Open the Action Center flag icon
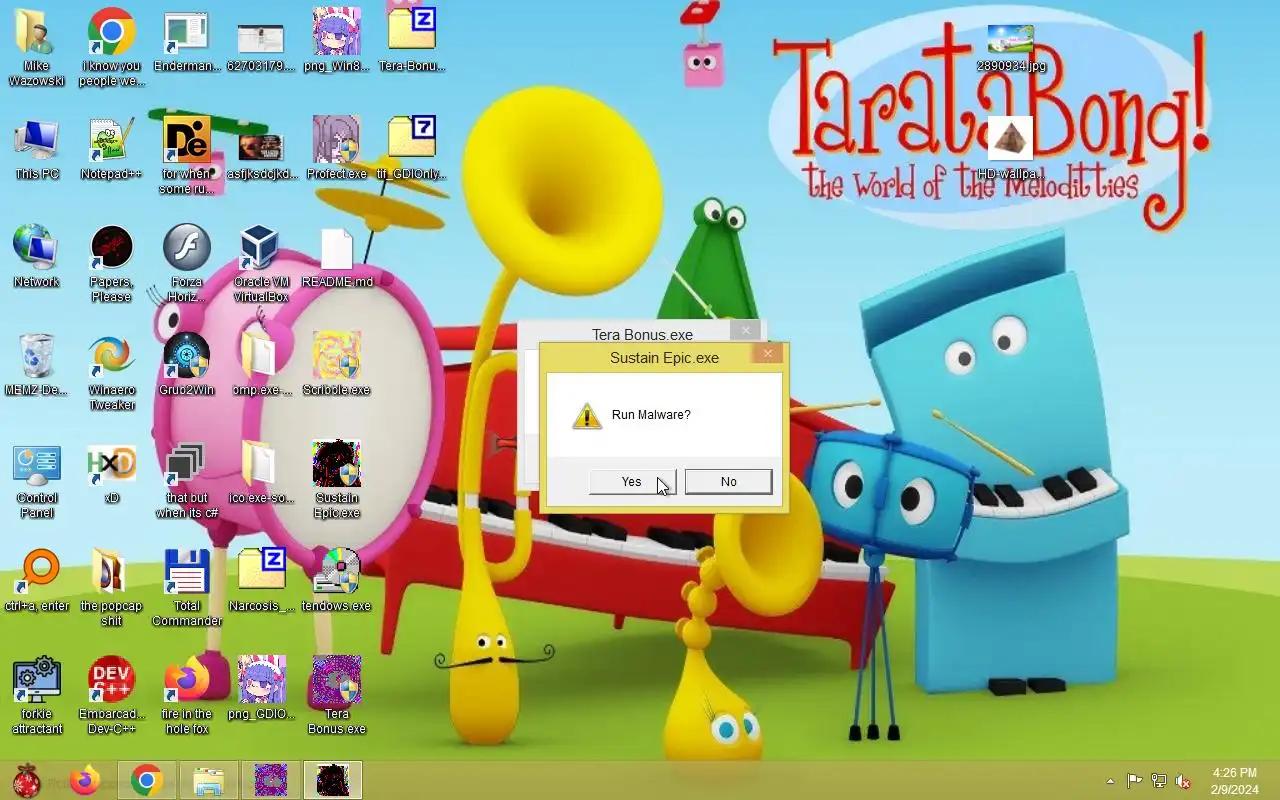The height and width of the screenshot is (800, 1280). click(1135, 781)
